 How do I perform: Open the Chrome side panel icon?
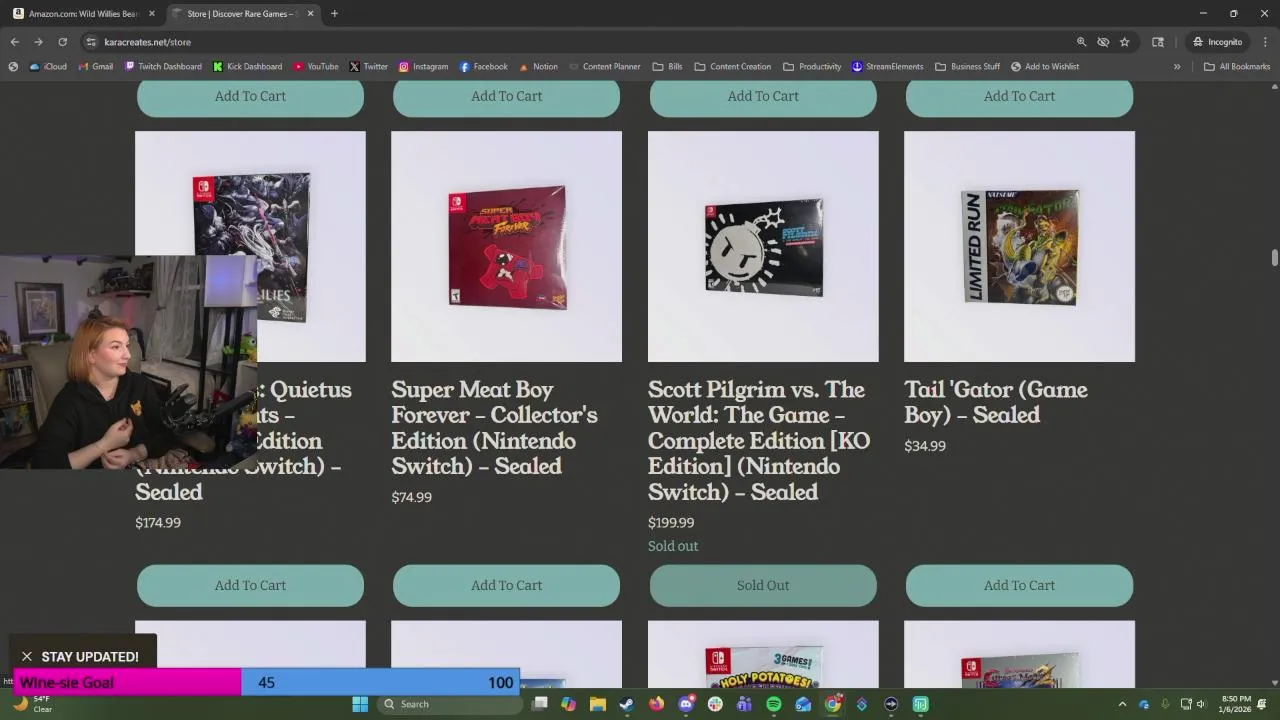[x=1158, y=42]
